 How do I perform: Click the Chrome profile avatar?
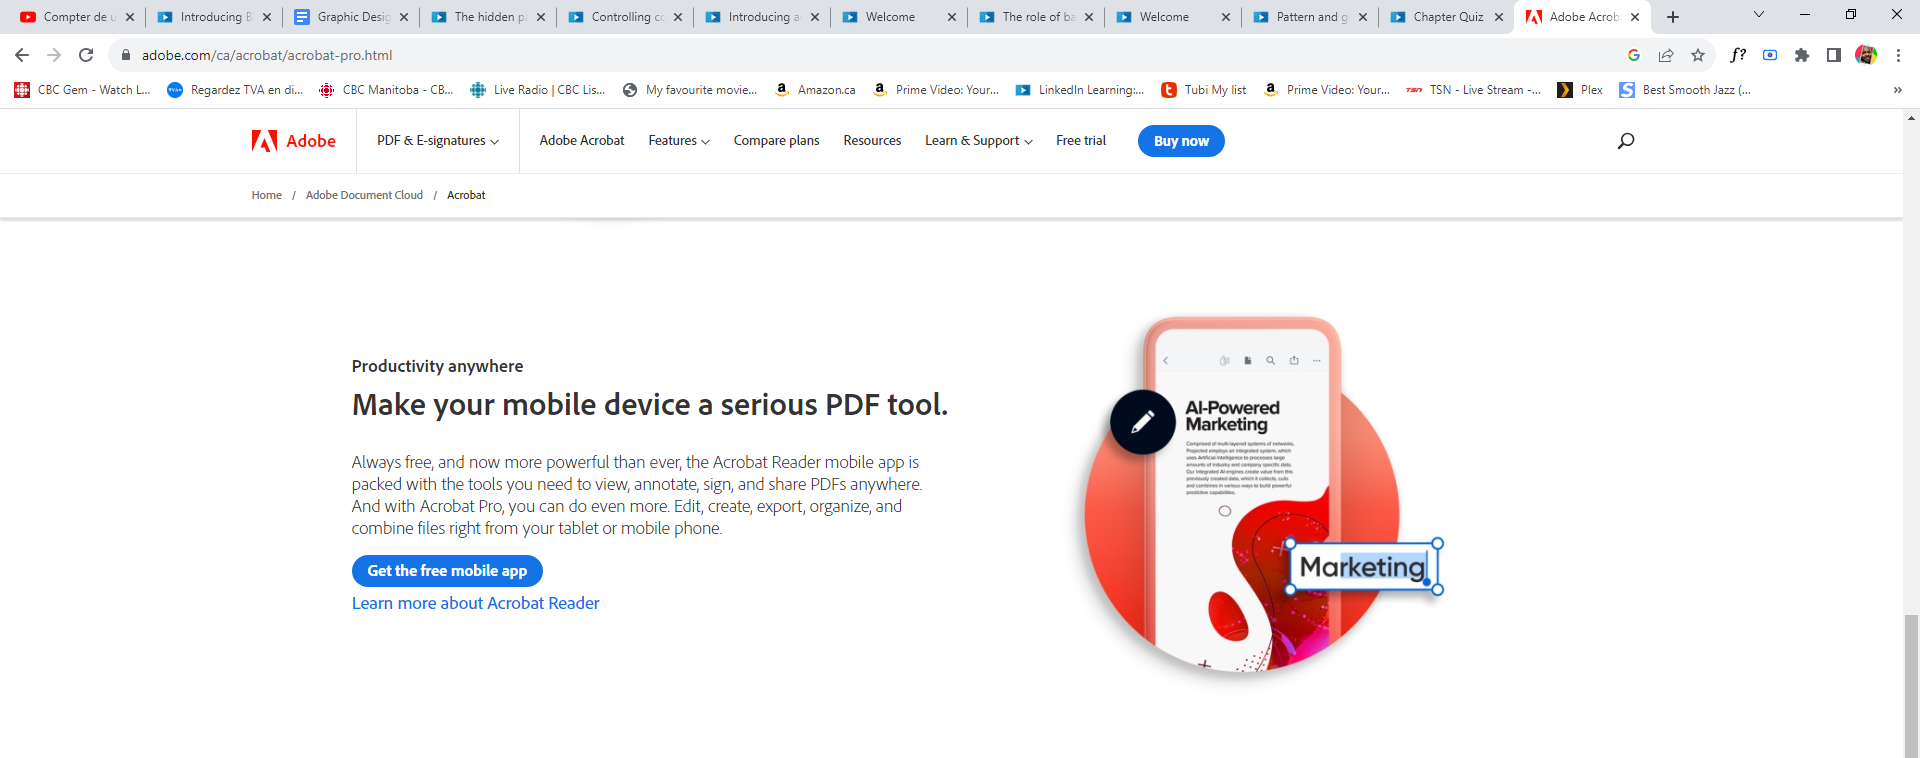(1866, 55)
